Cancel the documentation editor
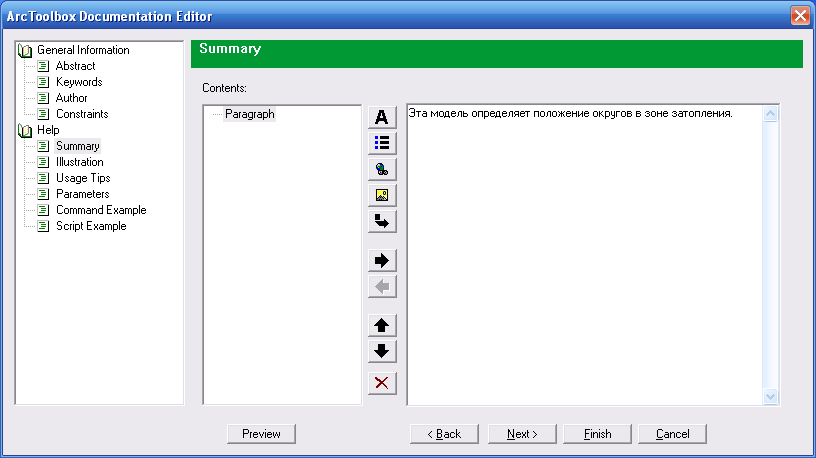The image size is (816, 458). pos(672,434)
